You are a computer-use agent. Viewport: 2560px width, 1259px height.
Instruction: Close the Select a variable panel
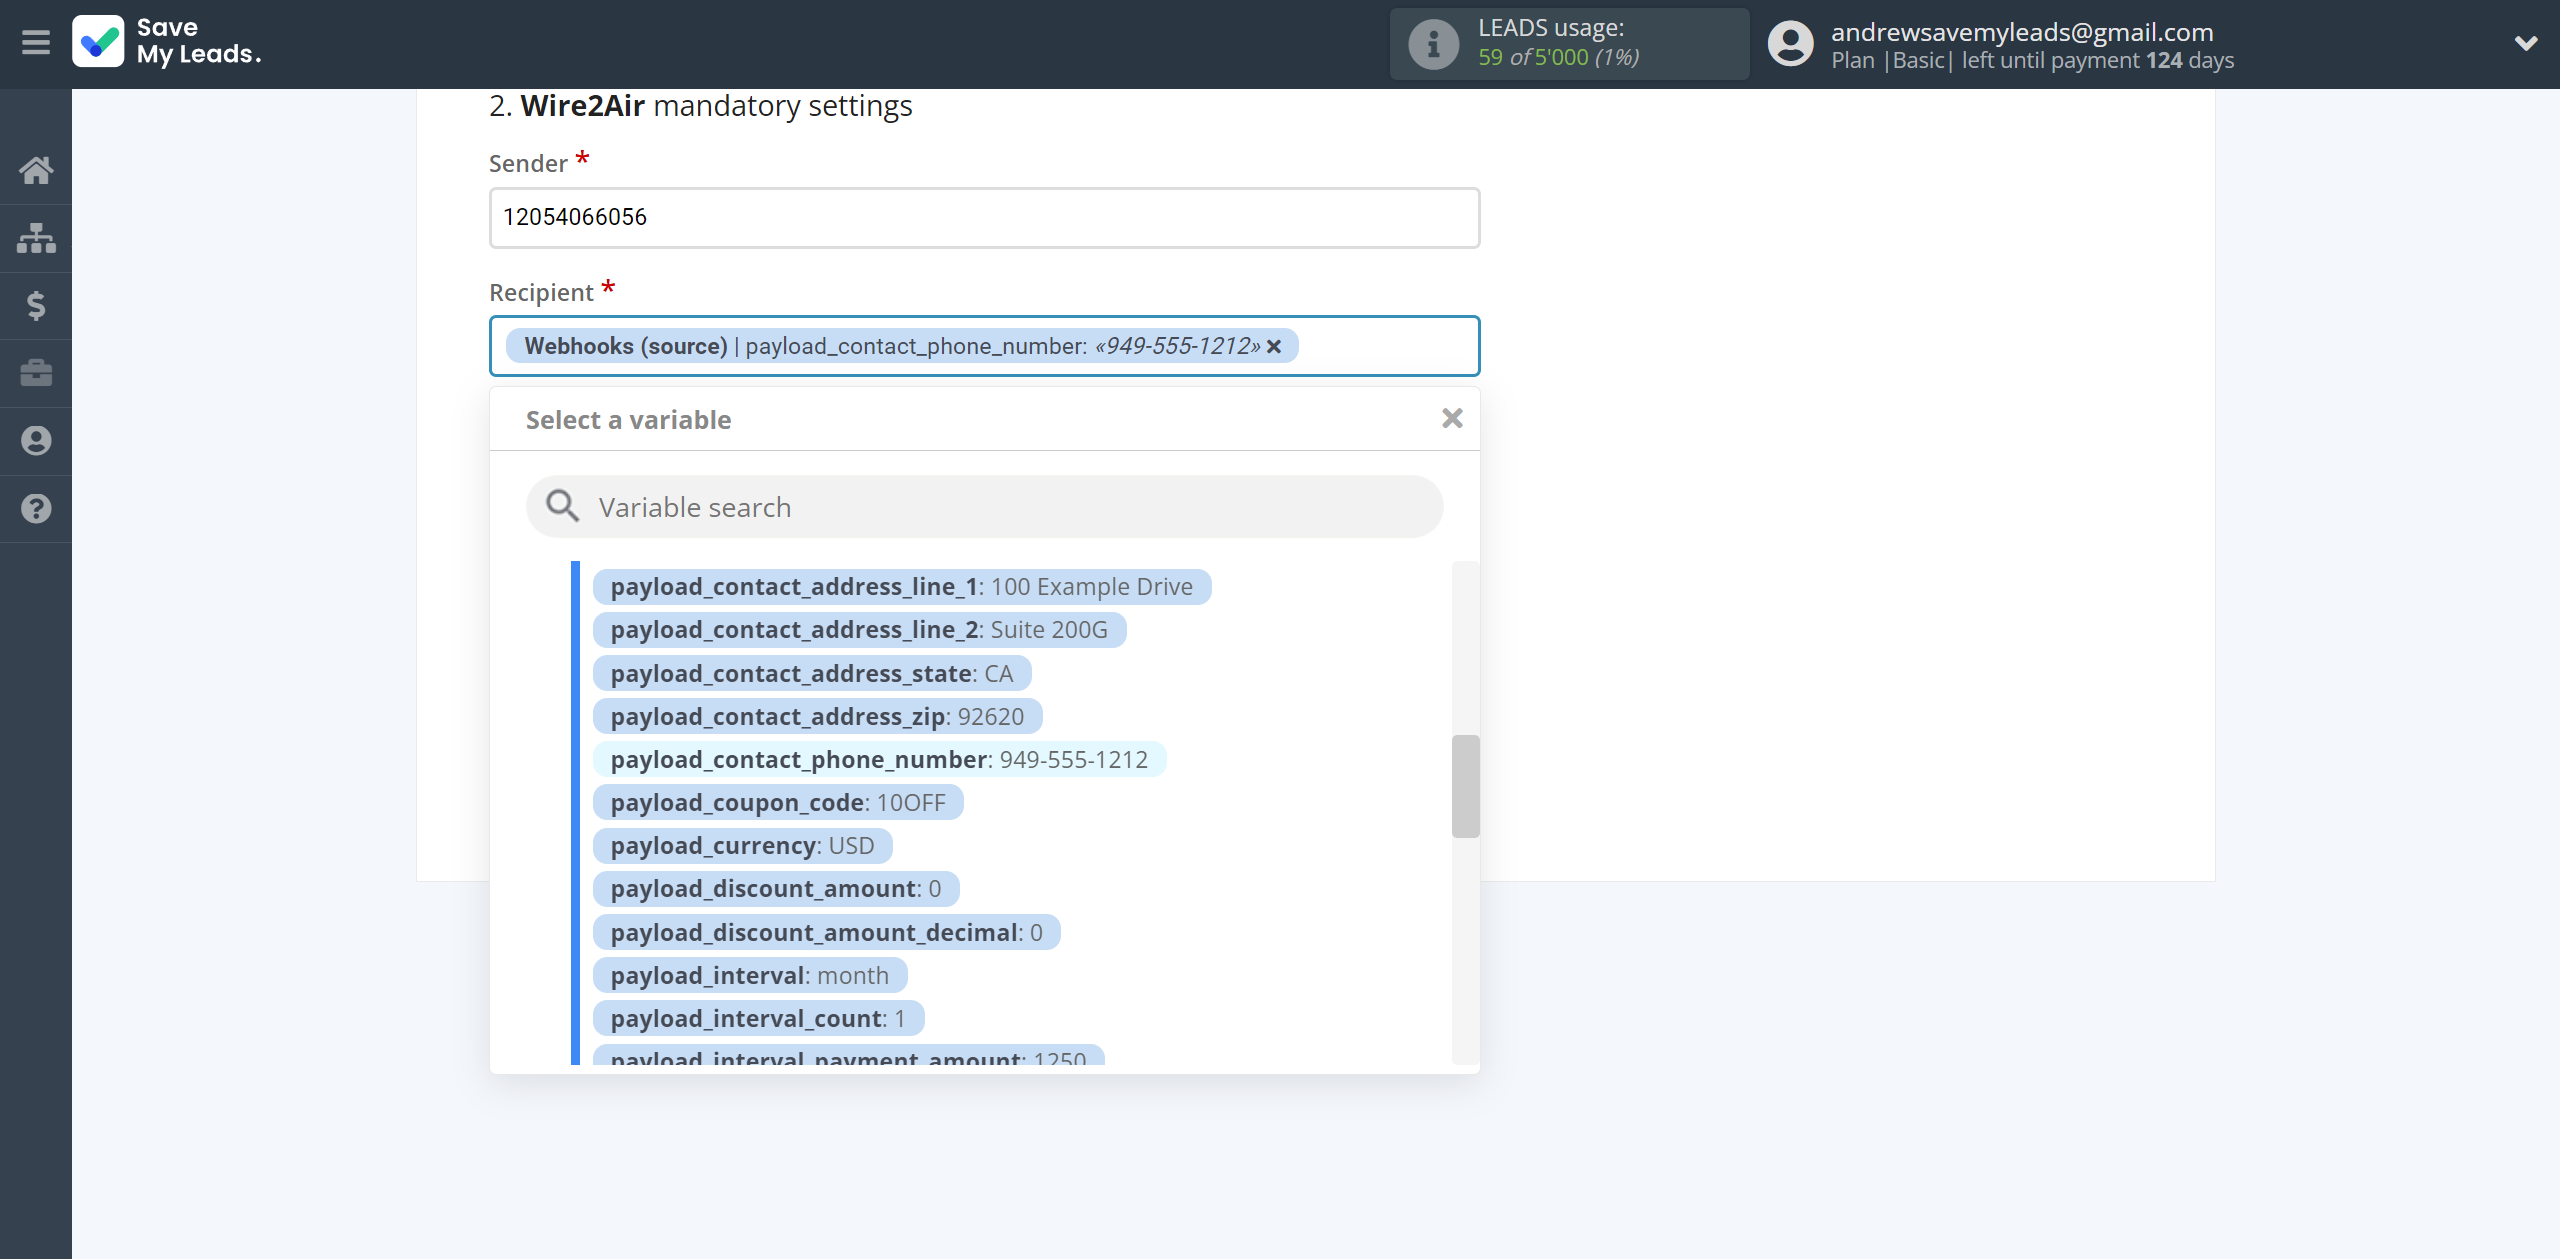tap(1452, 419)
